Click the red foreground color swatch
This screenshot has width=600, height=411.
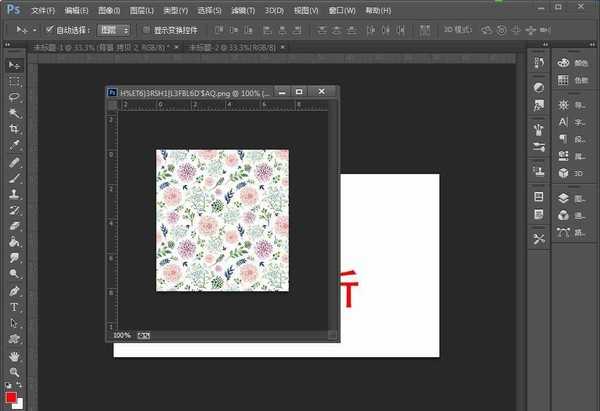point(11,398)
